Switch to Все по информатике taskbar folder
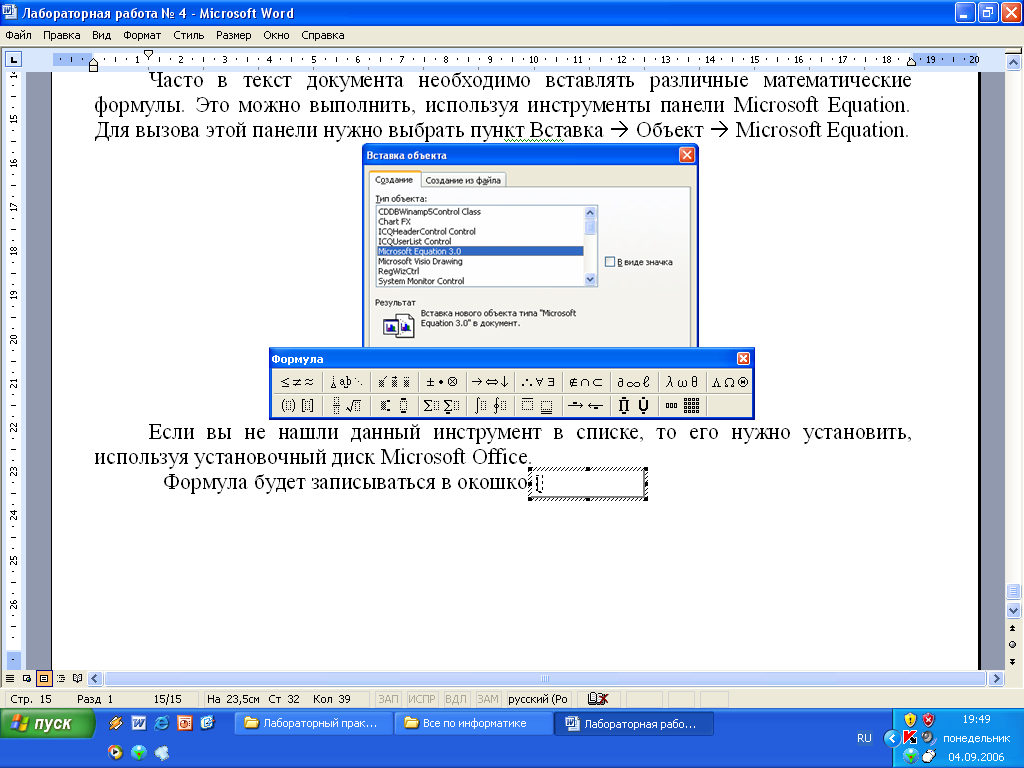Screen dimensions: 1024x768 click(473, 724)
